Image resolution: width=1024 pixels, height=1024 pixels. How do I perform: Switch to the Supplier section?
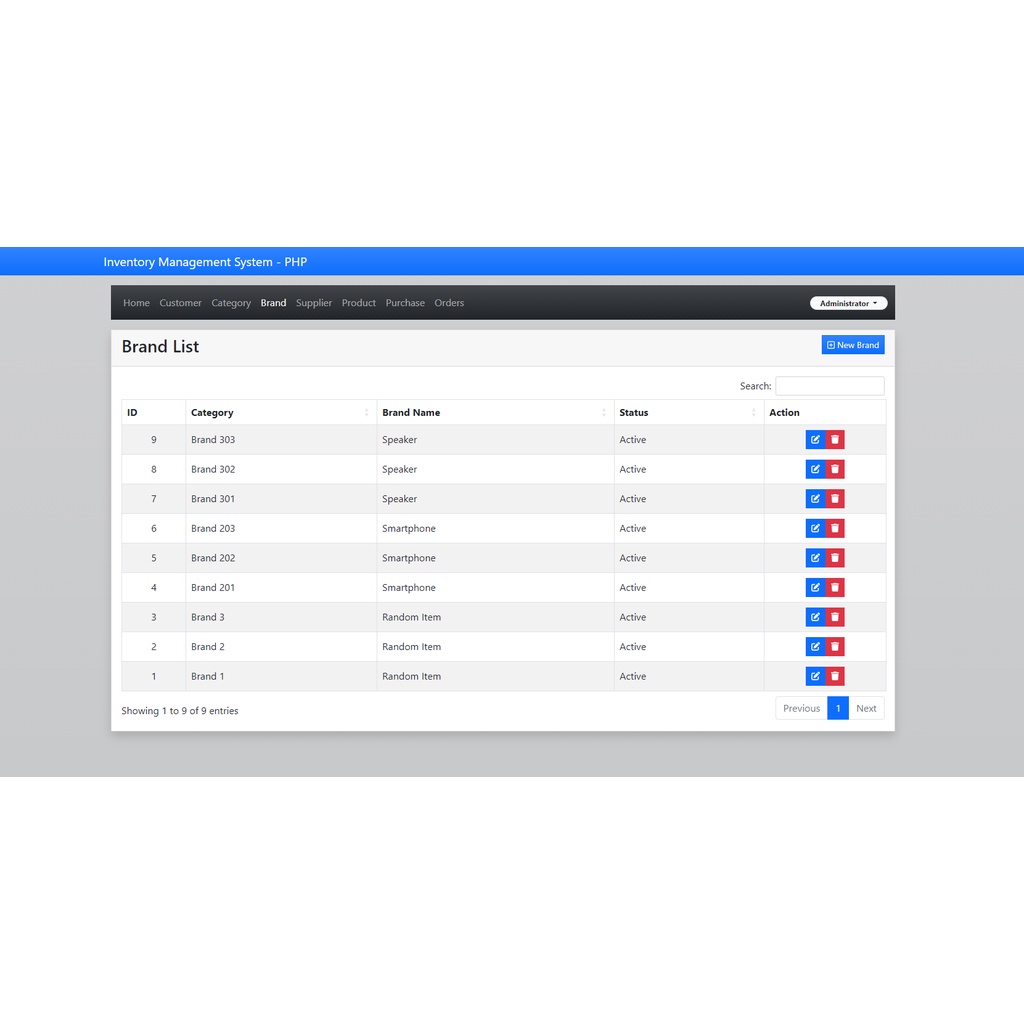click(x=313, y=302)
